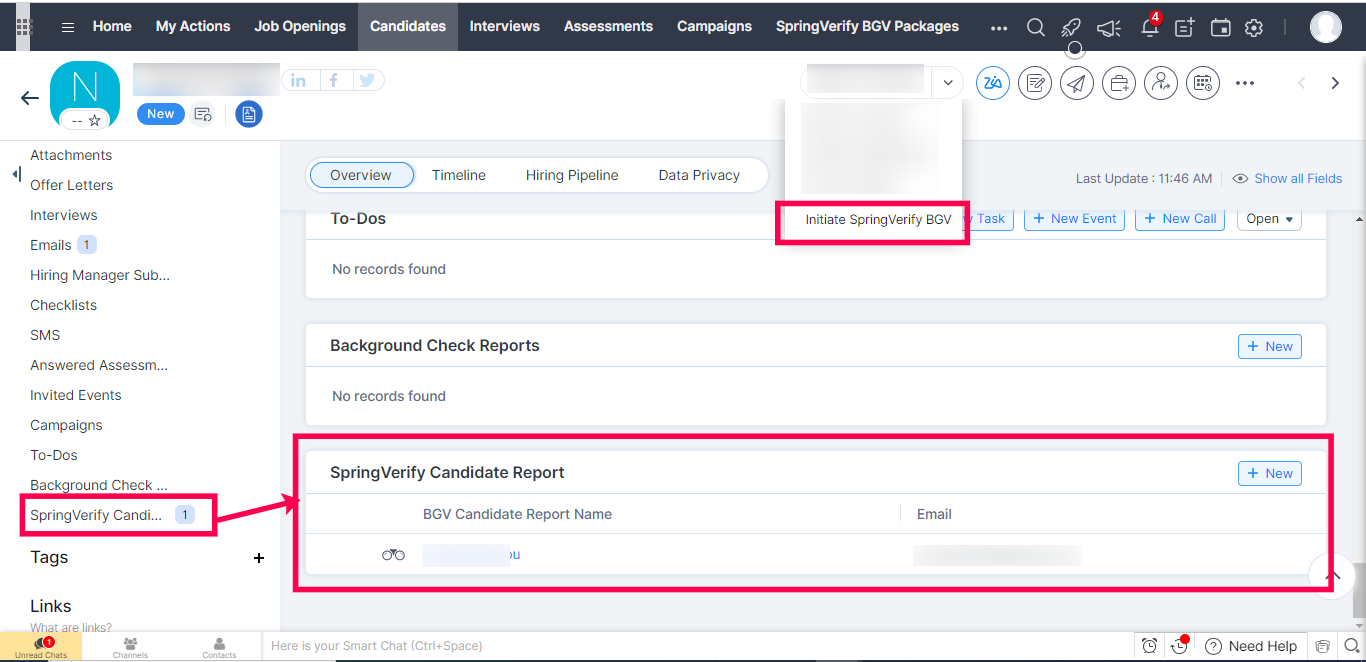Click the alarm clock reminders icon
The image size is (1366, 662).
pyautogui.click(x=1150, y=646)
